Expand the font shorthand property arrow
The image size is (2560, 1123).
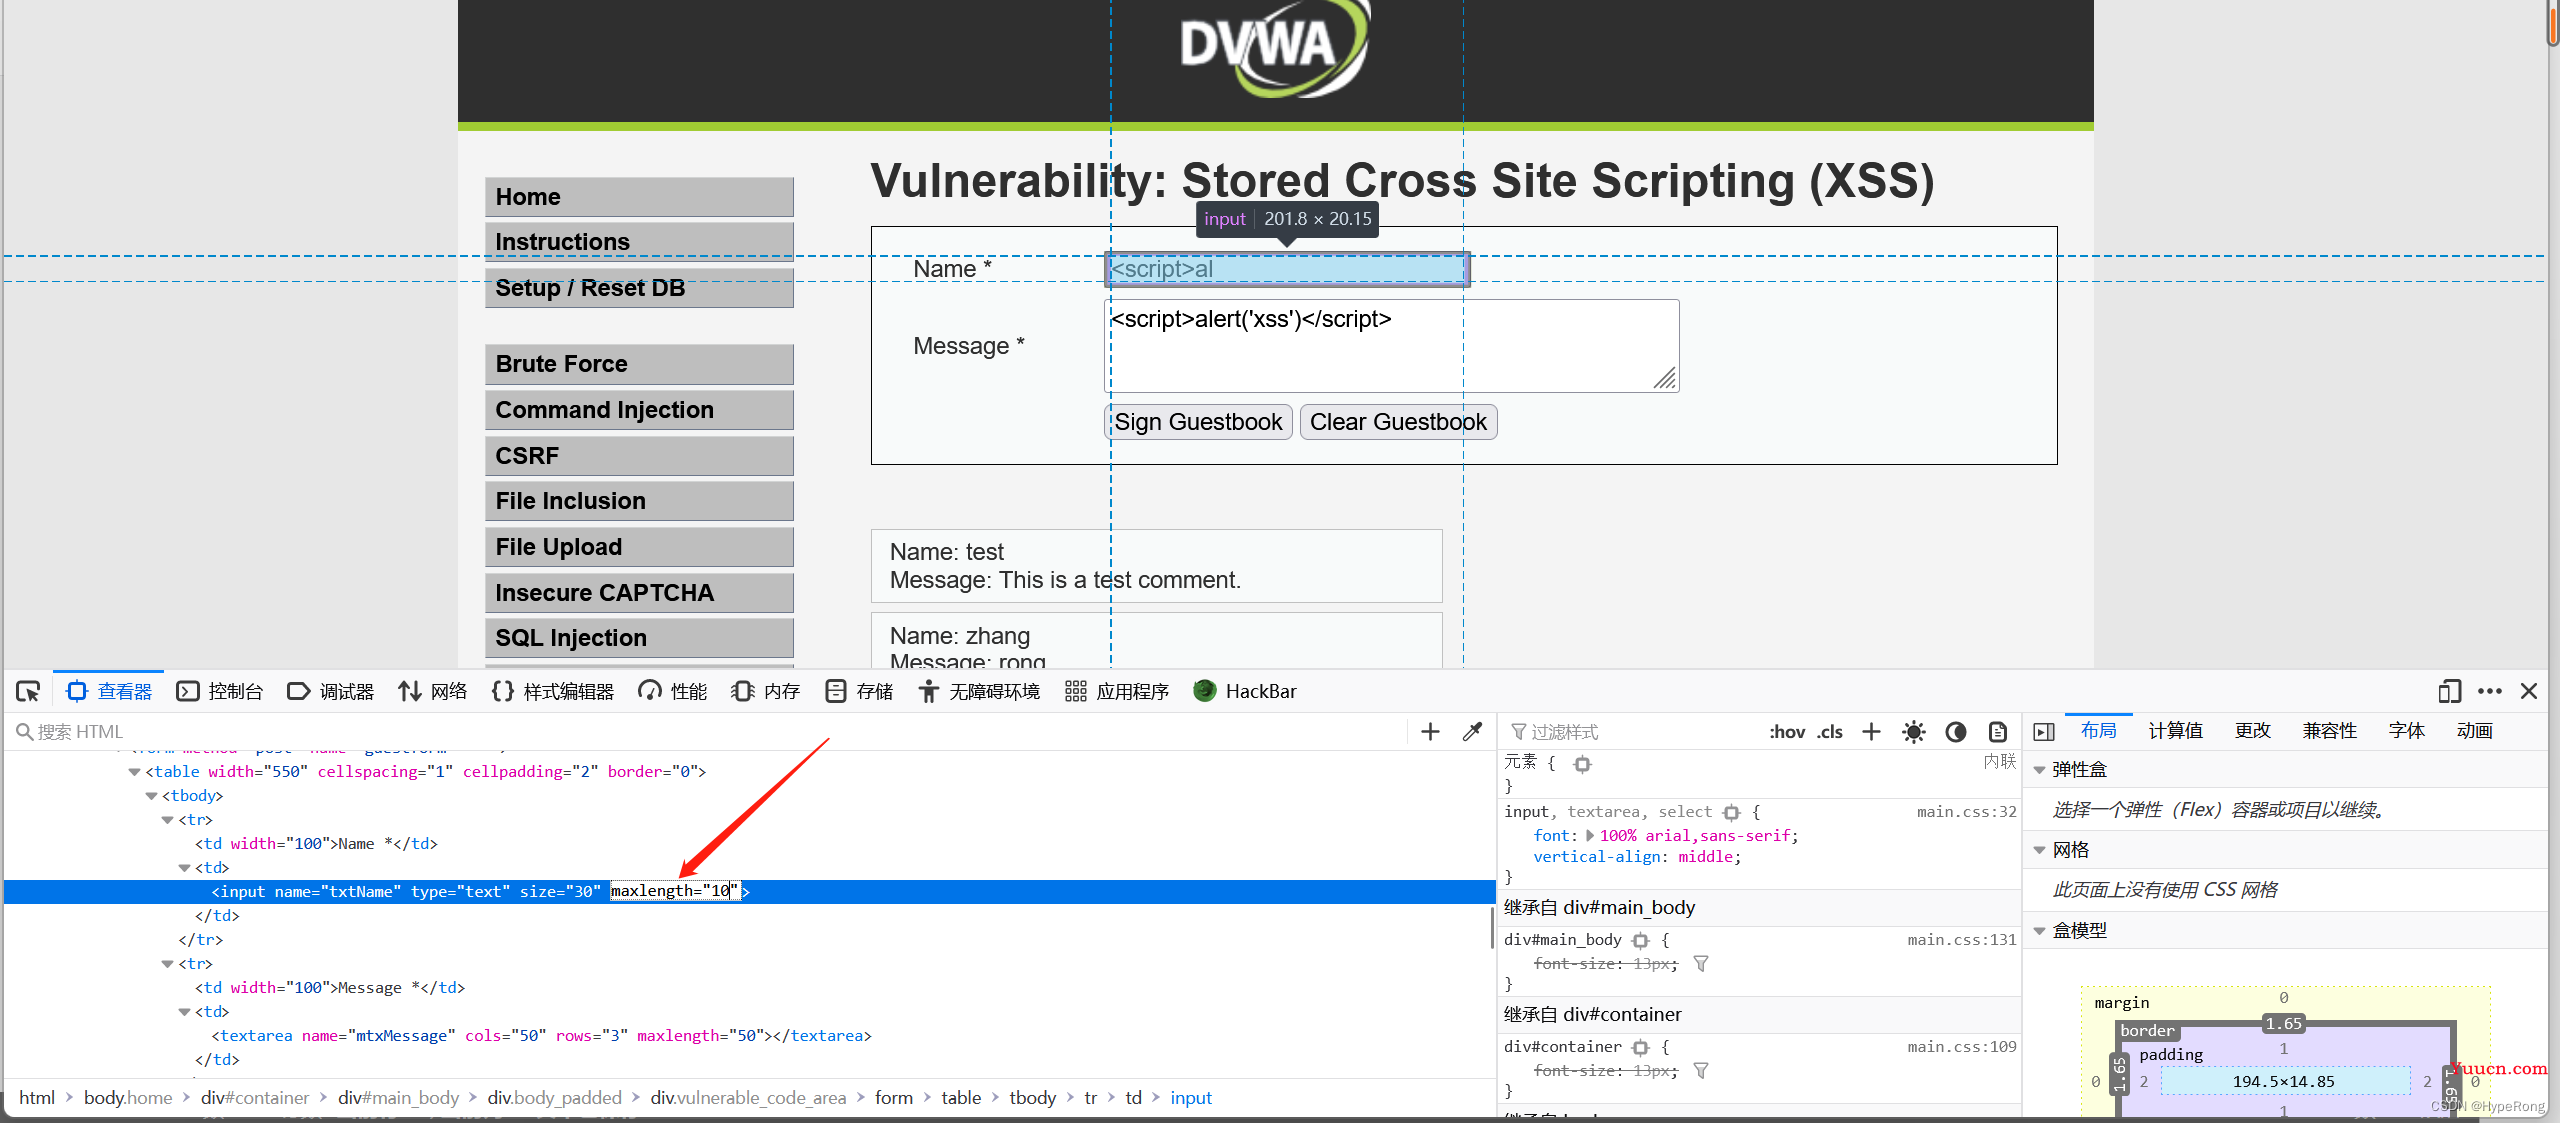1590,836
